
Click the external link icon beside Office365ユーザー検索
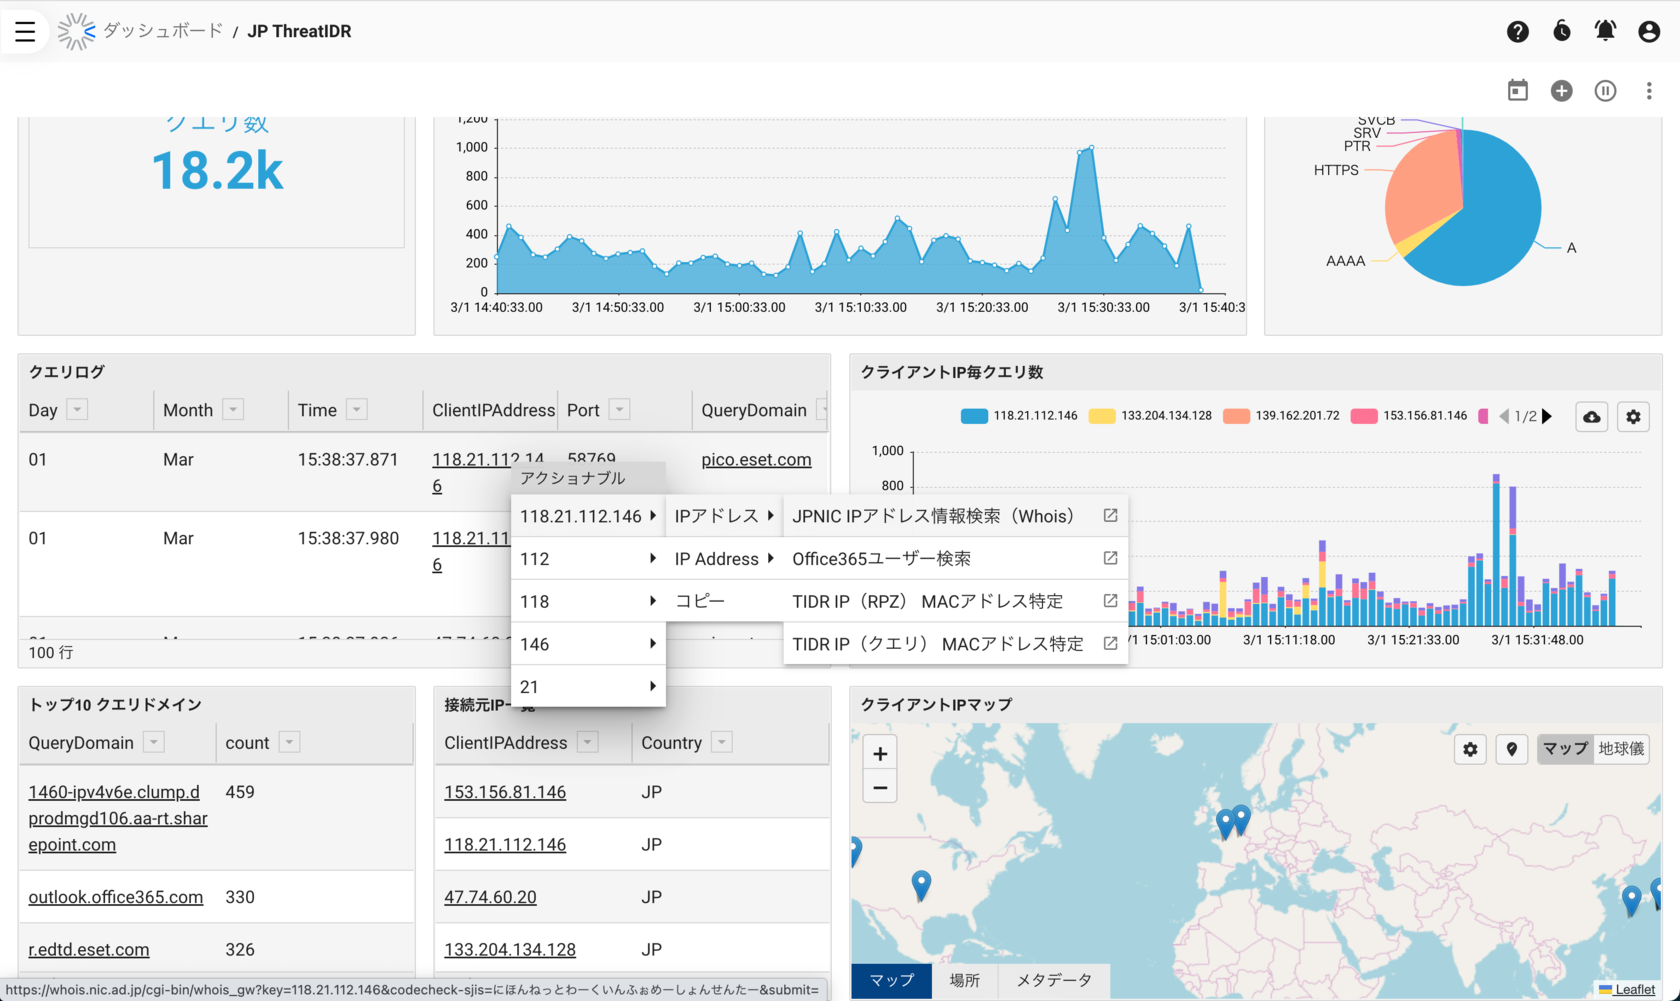pyautogui.click(x=1110, y=558)
